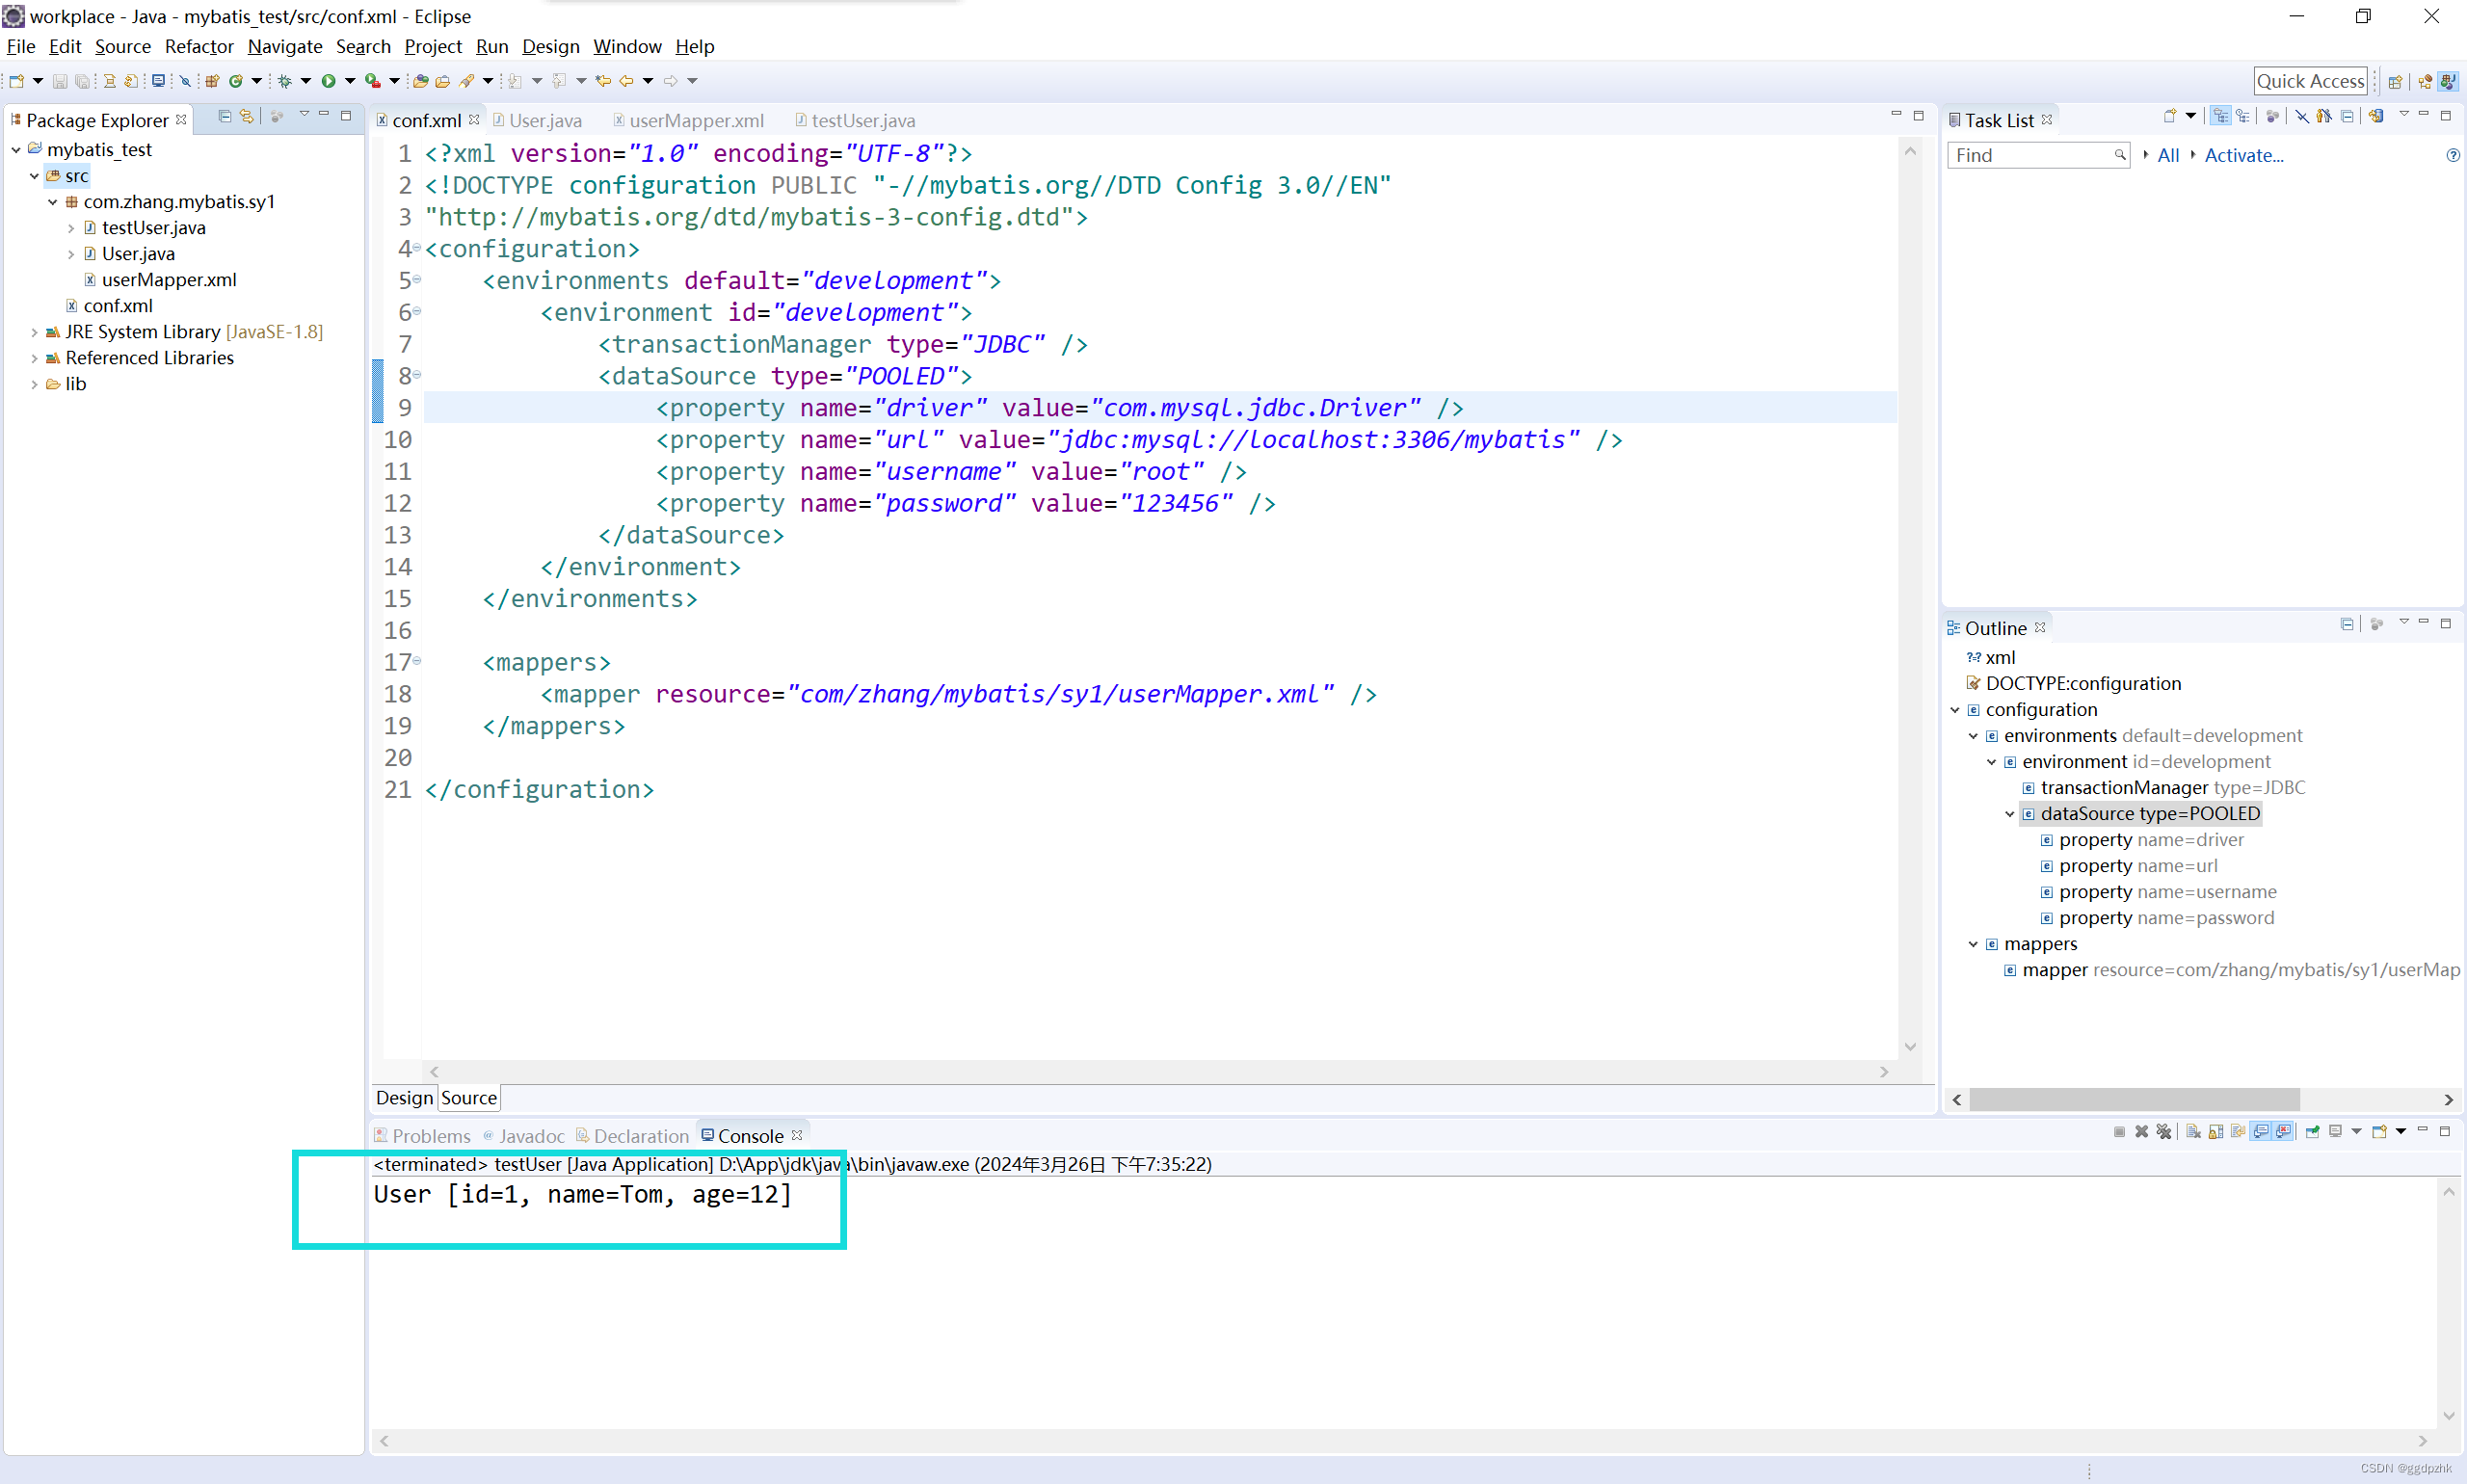
Task: Click the Search flashlight icon
Action: click(466, 81)
